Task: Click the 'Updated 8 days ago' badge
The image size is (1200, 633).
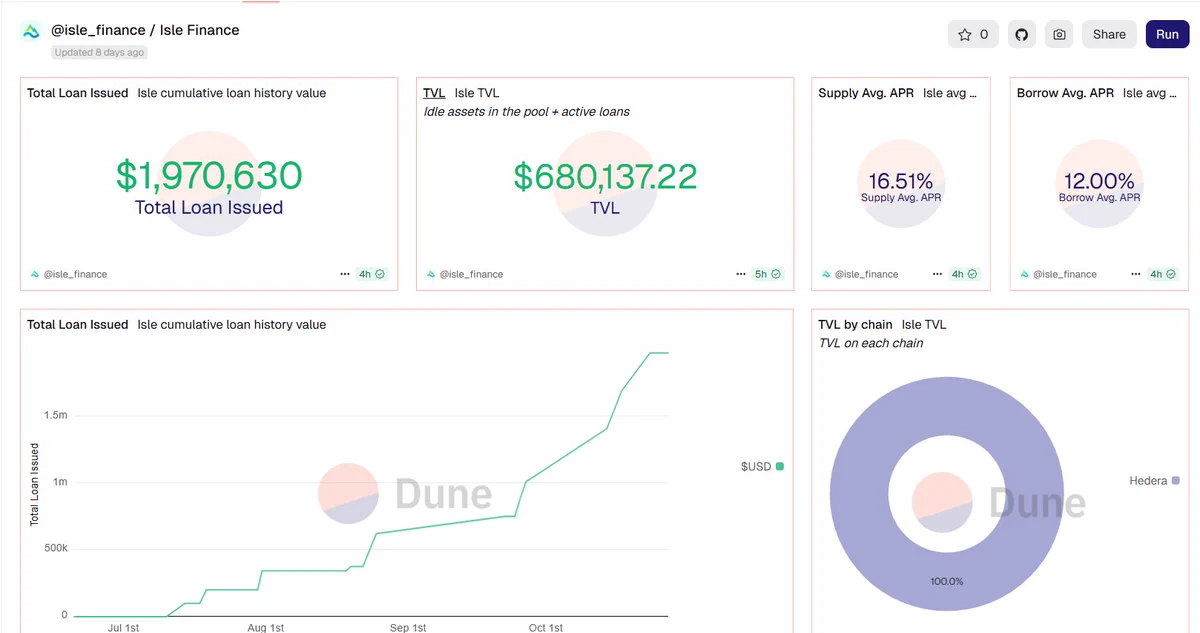Action: coord(99,52)
